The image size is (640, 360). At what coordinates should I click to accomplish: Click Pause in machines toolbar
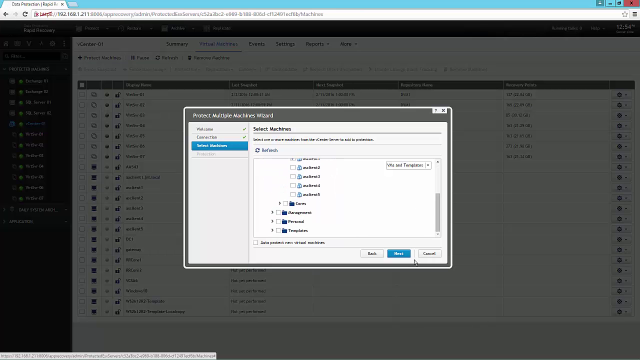click(x=140, y=58)
